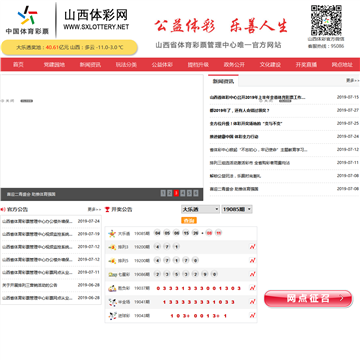Open the 大乐透 game icon in results

click(112, 234)
